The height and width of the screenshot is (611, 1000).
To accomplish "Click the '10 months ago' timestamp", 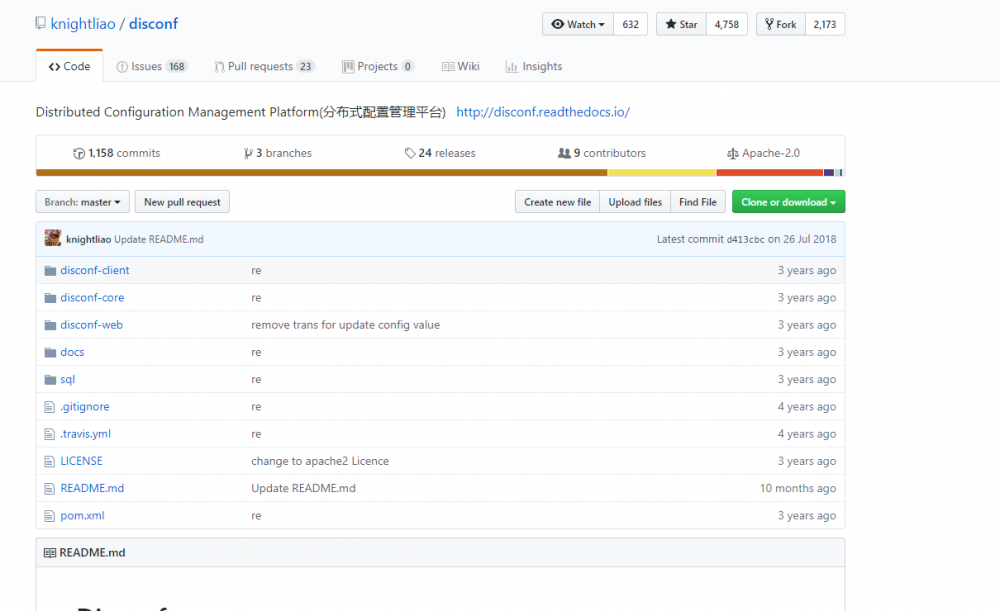I will pyautogui.click(x=798, y=489).
